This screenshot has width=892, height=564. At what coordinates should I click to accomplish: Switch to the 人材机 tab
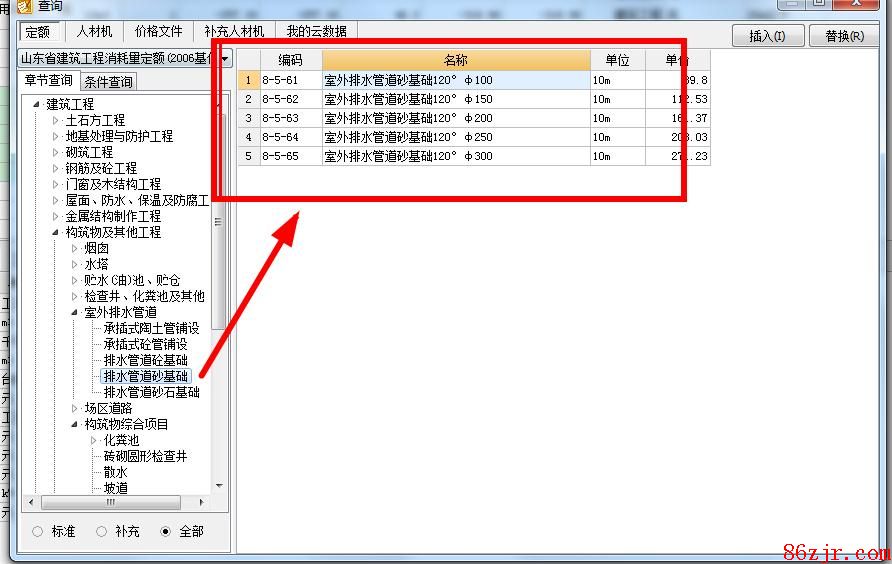click(x=95, y=32)
